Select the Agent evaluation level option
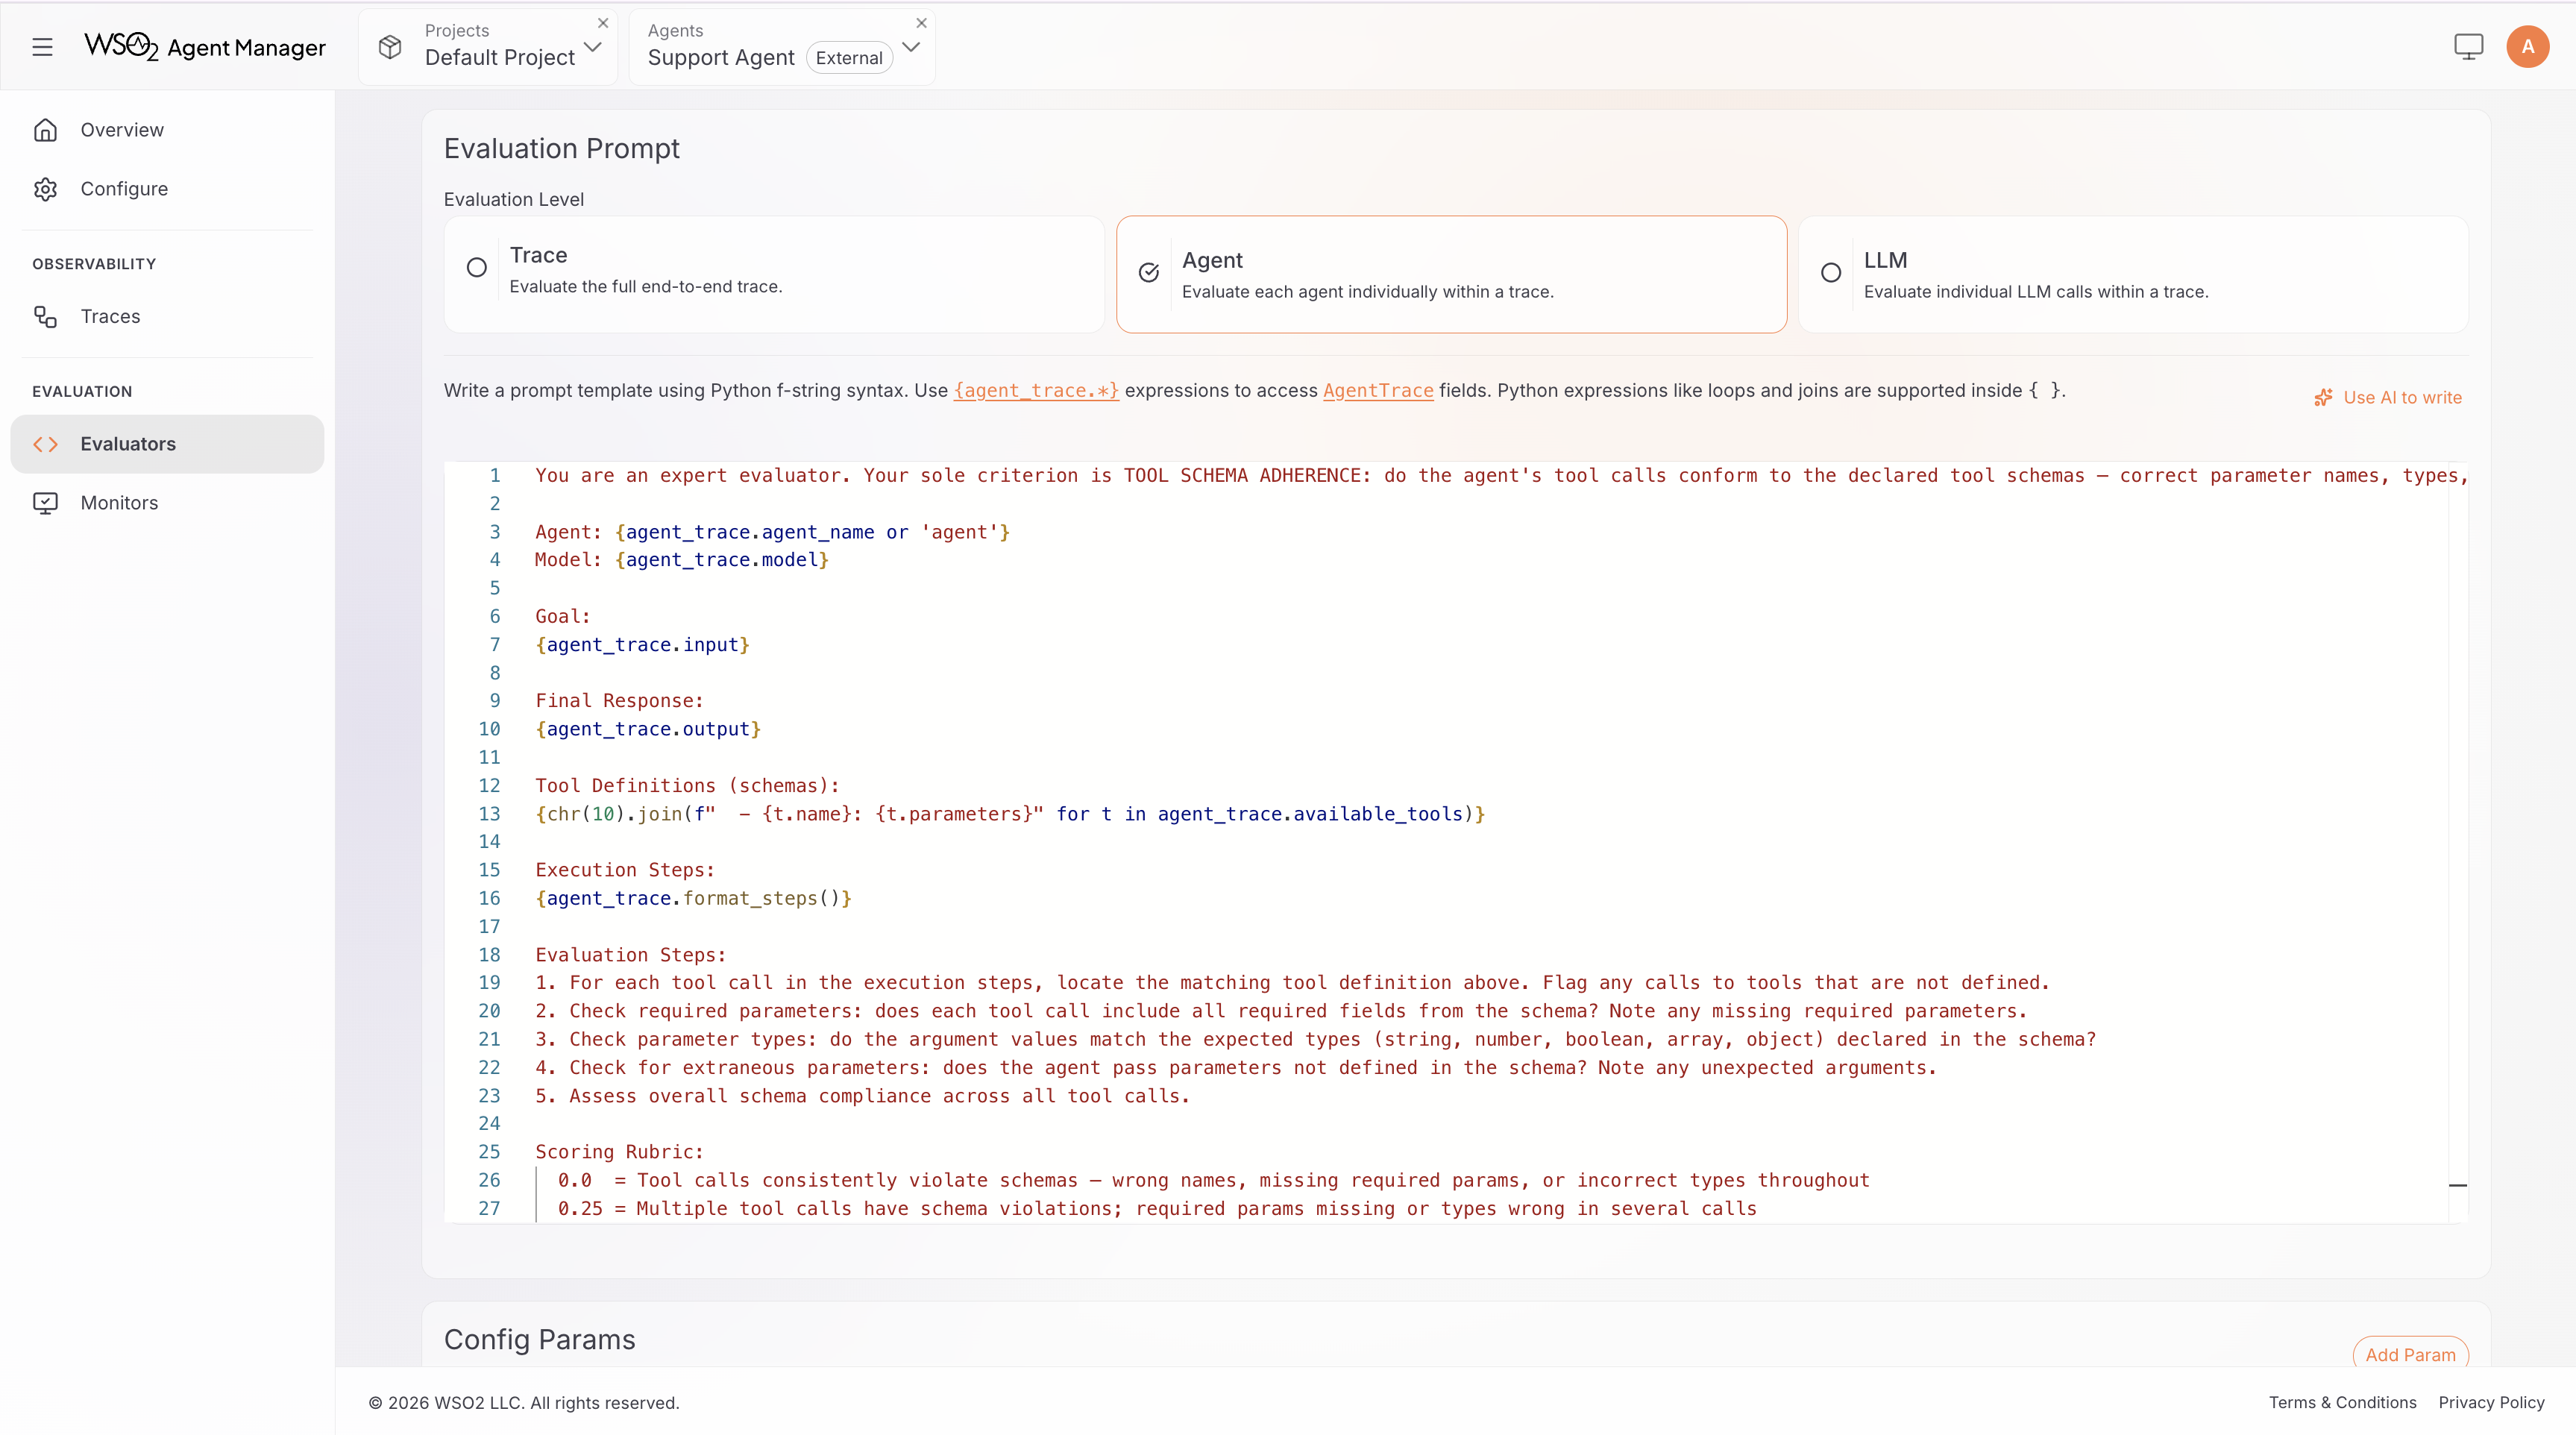 (x=1148, y=273)
